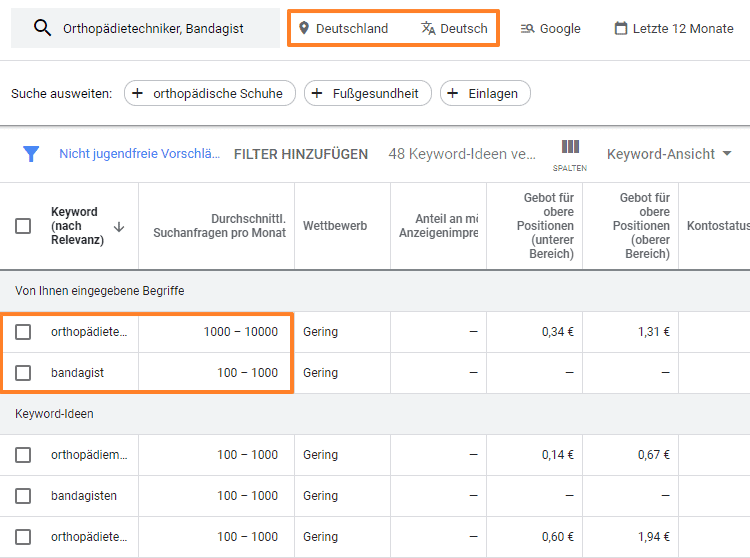Screen dimensions: 750x558
Task: Check the orthopädiem… row checkbox
Action: coord(23,455)
